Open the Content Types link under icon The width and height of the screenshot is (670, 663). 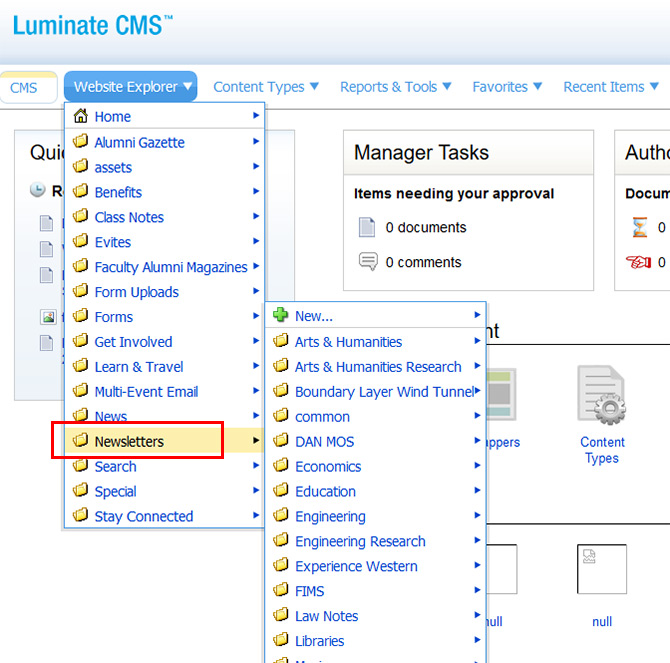coord(602,450)
